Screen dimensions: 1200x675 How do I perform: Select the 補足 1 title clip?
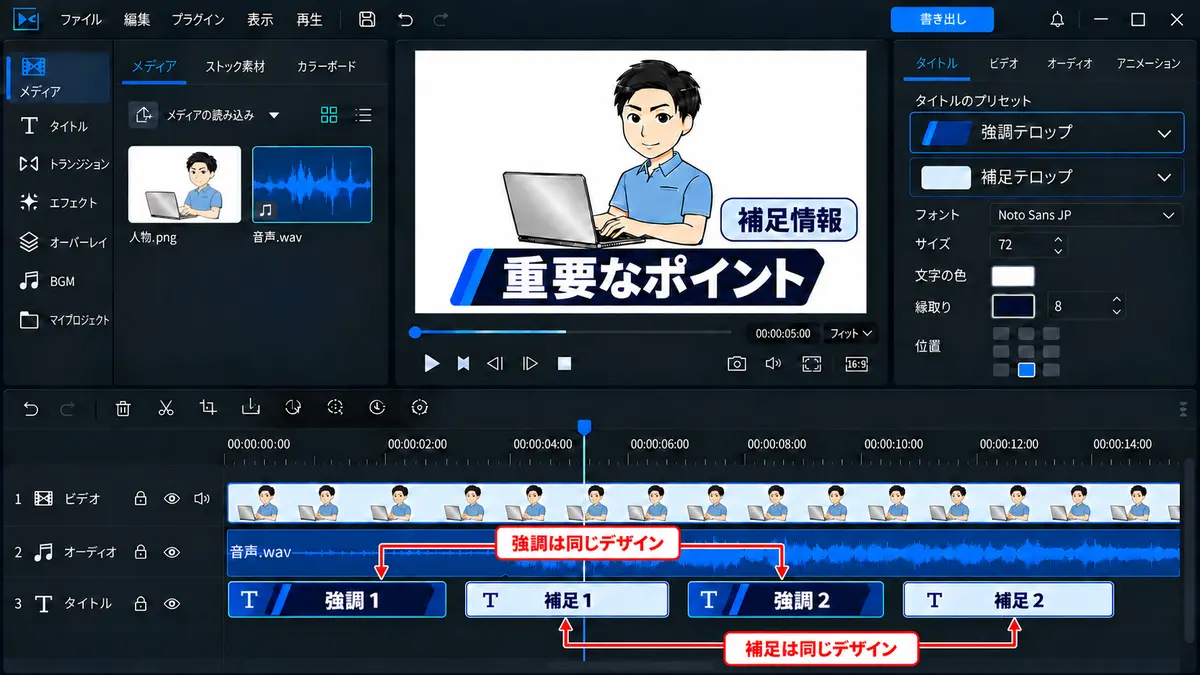pyautogui.click(x=567, y=600)
